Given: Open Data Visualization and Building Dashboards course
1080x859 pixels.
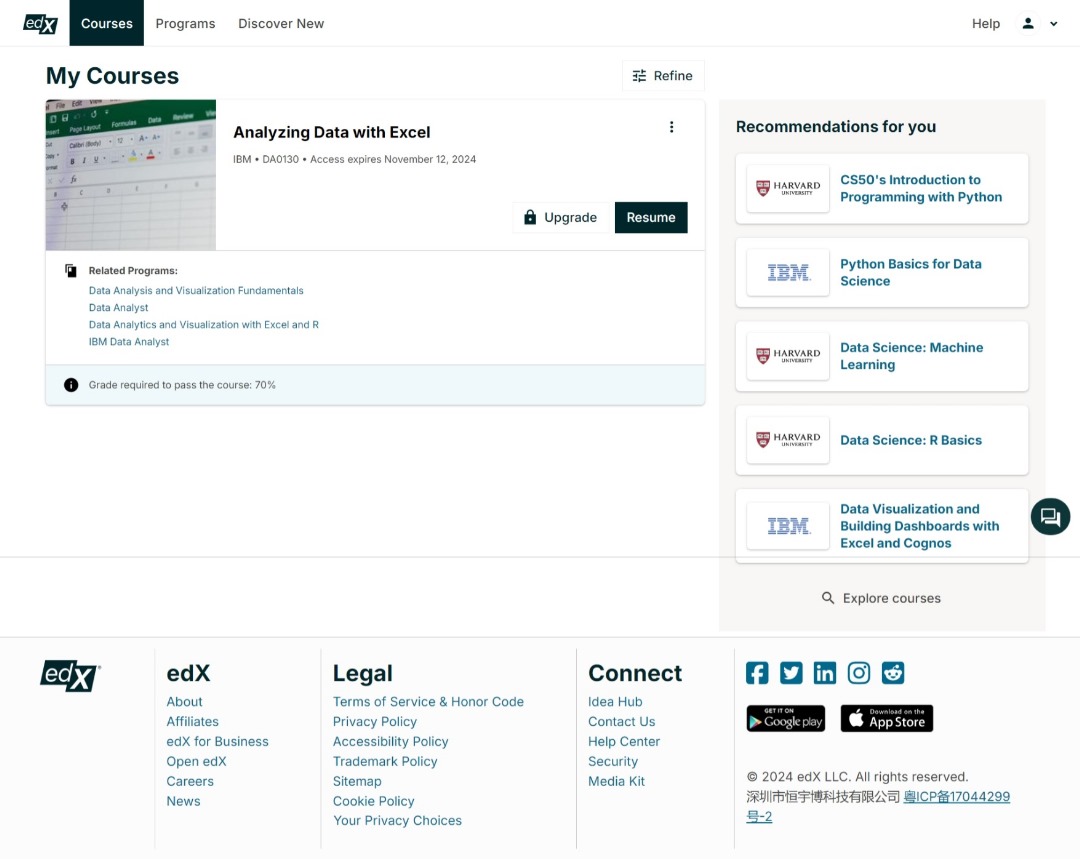Looking at the screenshot, I should click(920, 526).
